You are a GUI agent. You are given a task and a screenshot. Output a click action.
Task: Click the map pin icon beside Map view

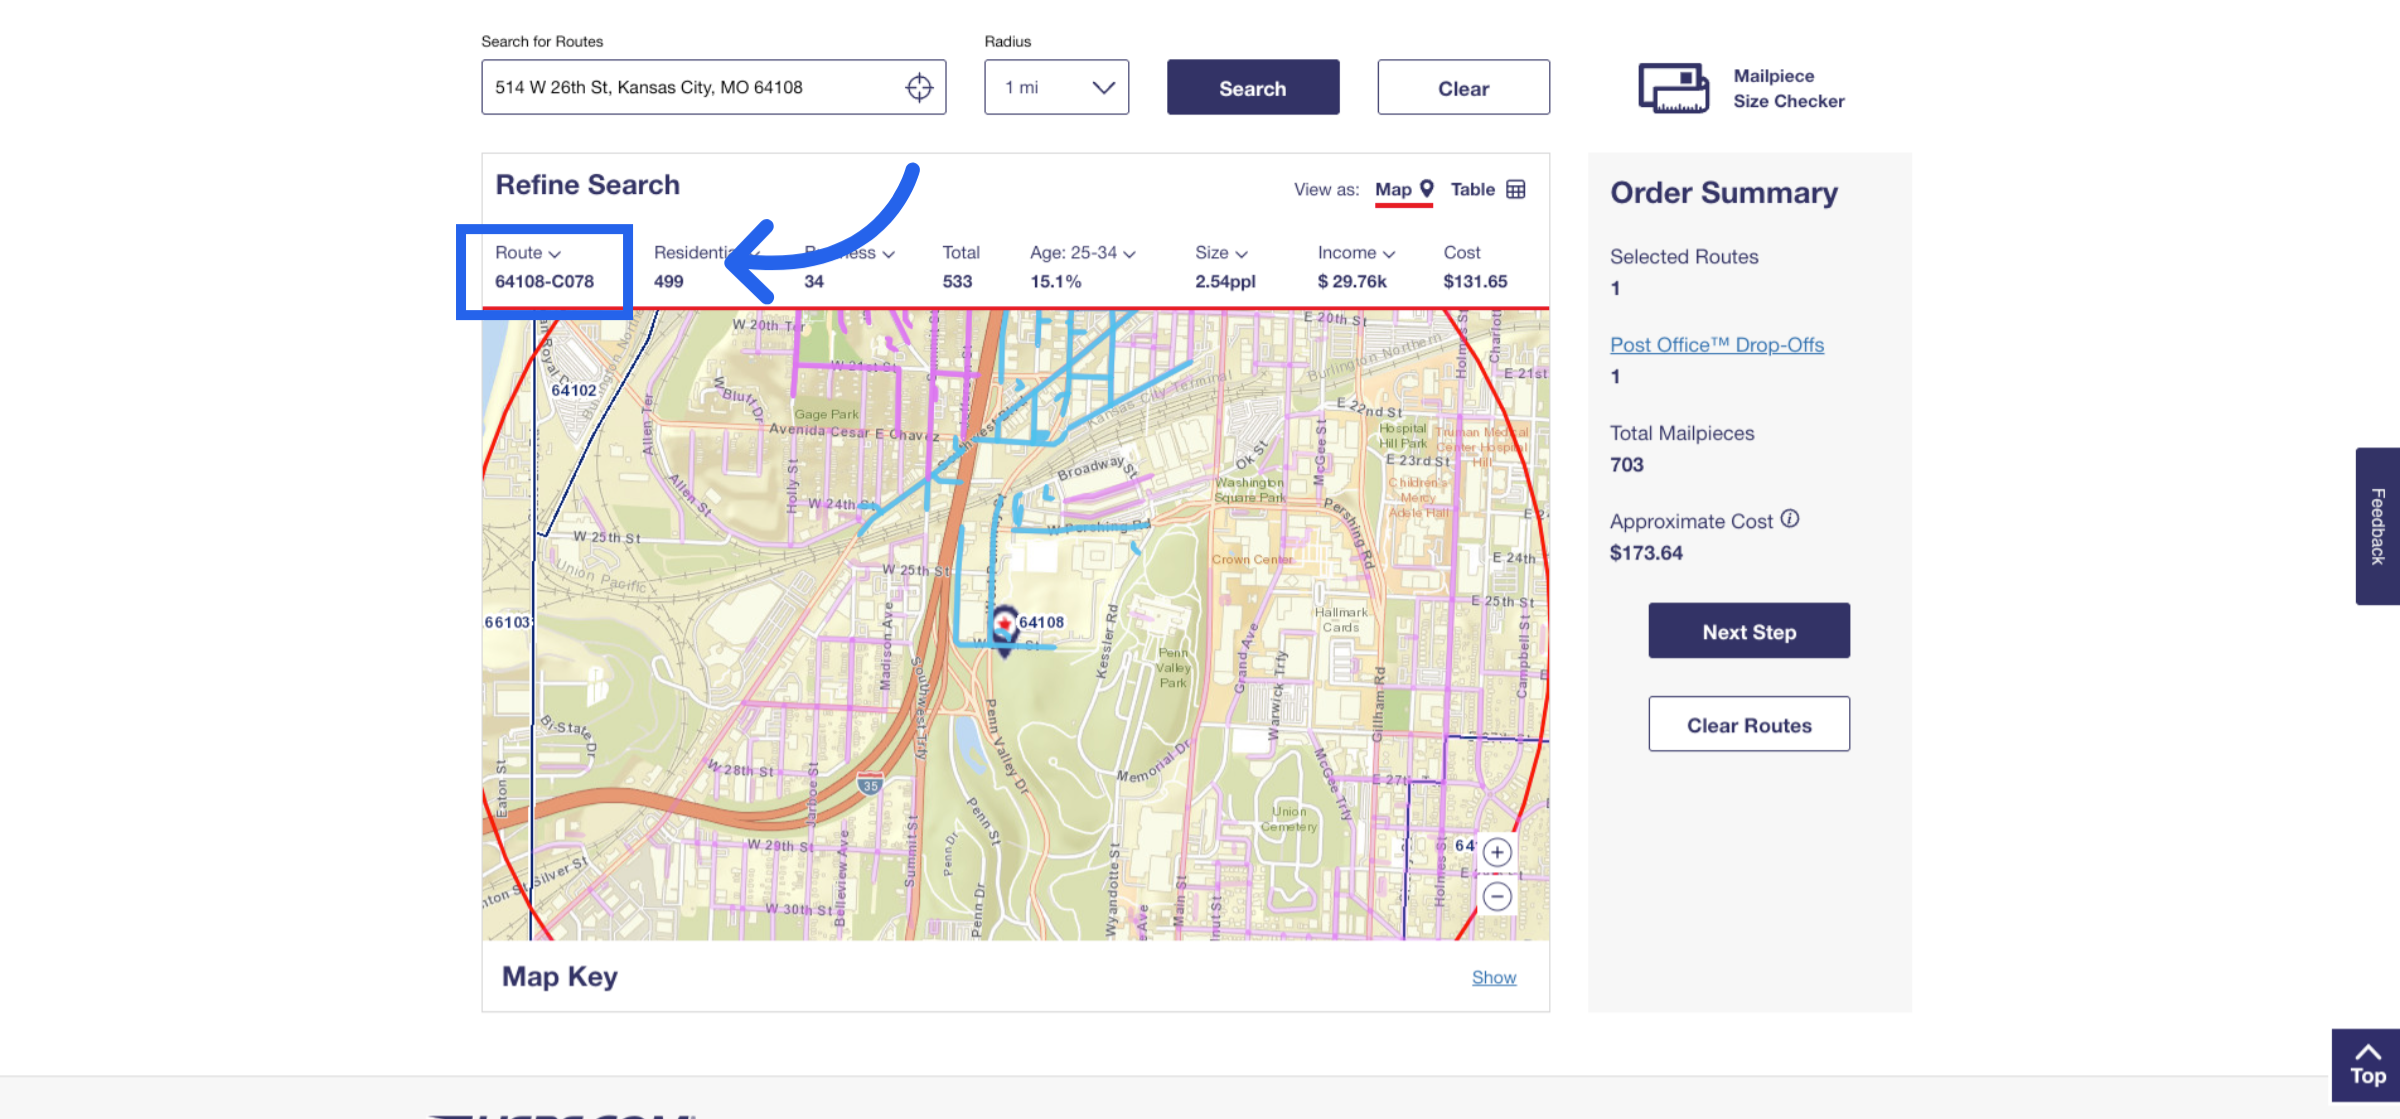pos(1427,188)
